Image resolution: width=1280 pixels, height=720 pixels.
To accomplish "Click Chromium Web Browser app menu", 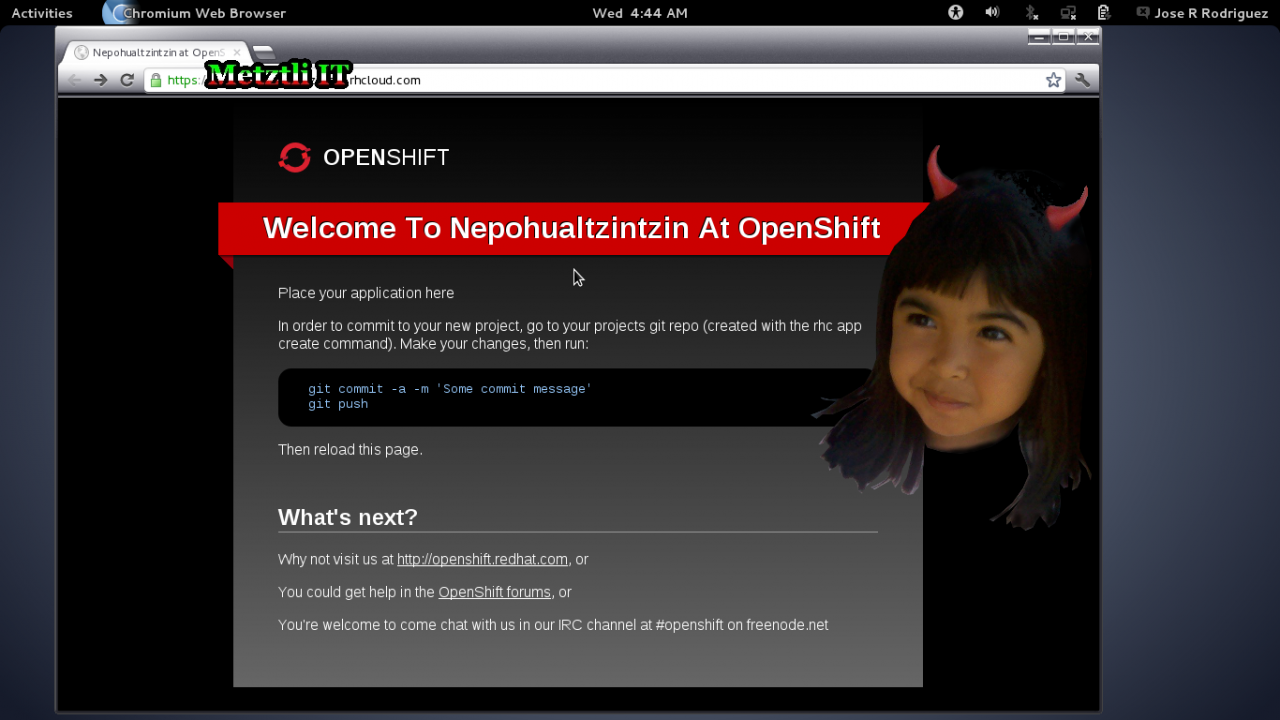I will [x=195, y=13].
